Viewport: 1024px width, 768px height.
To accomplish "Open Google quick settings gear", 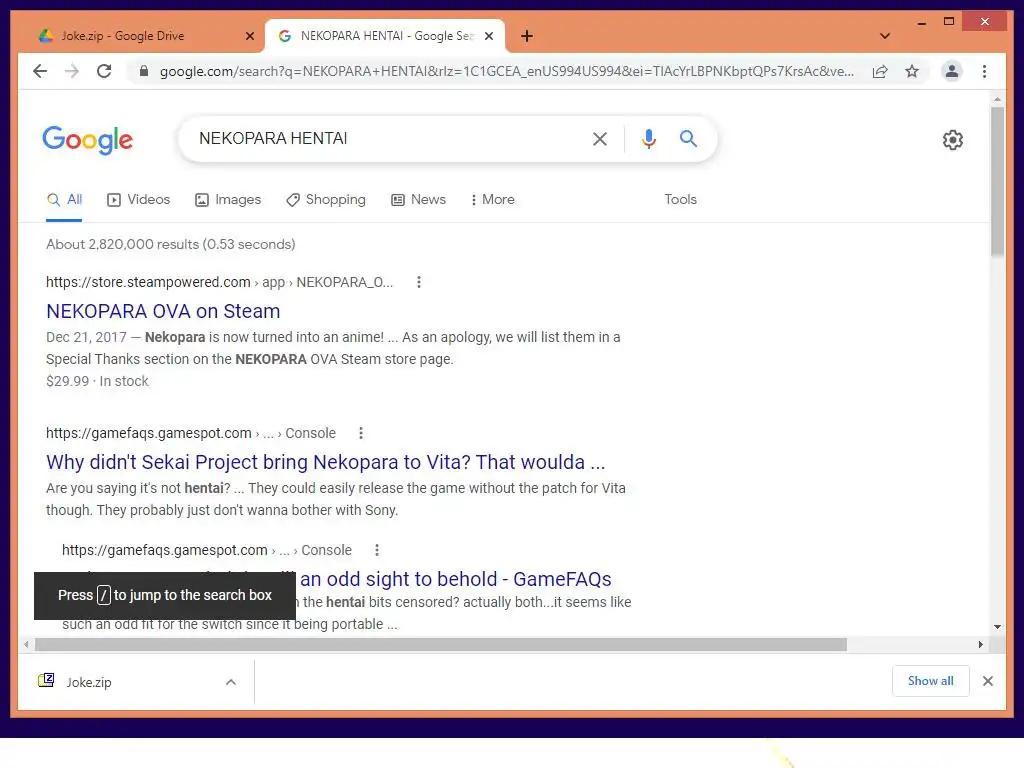I will [x=953, y=140].
